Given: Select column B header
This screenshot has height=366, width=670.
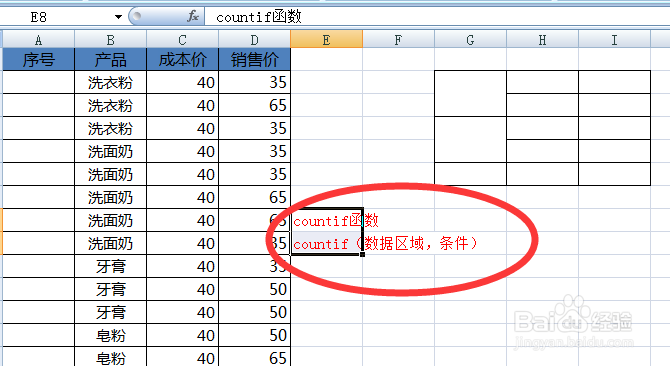Looking at the screenshot, I should pyautogui.click(x=110, y=40).
